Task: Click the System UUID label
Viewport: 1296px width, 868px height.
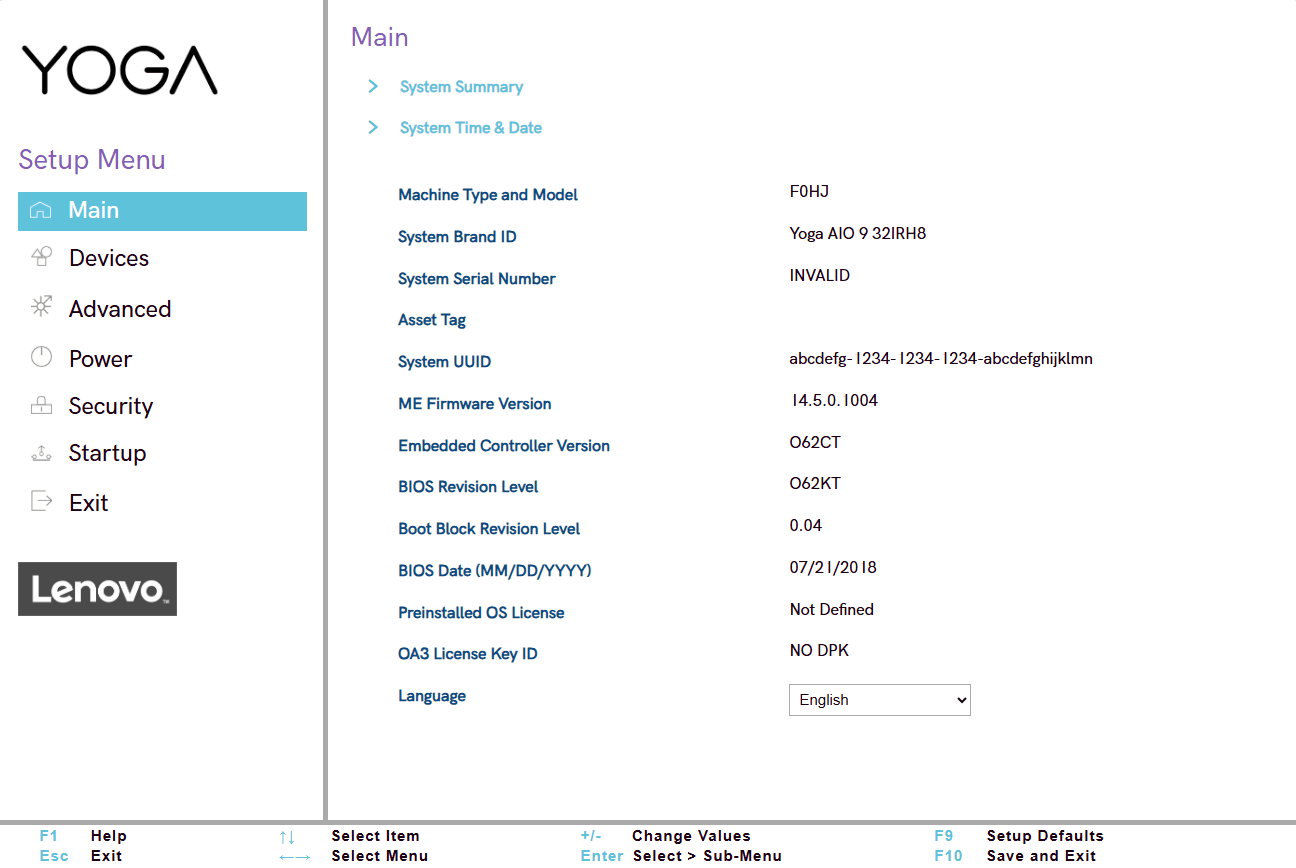Action: coord(445,362)
